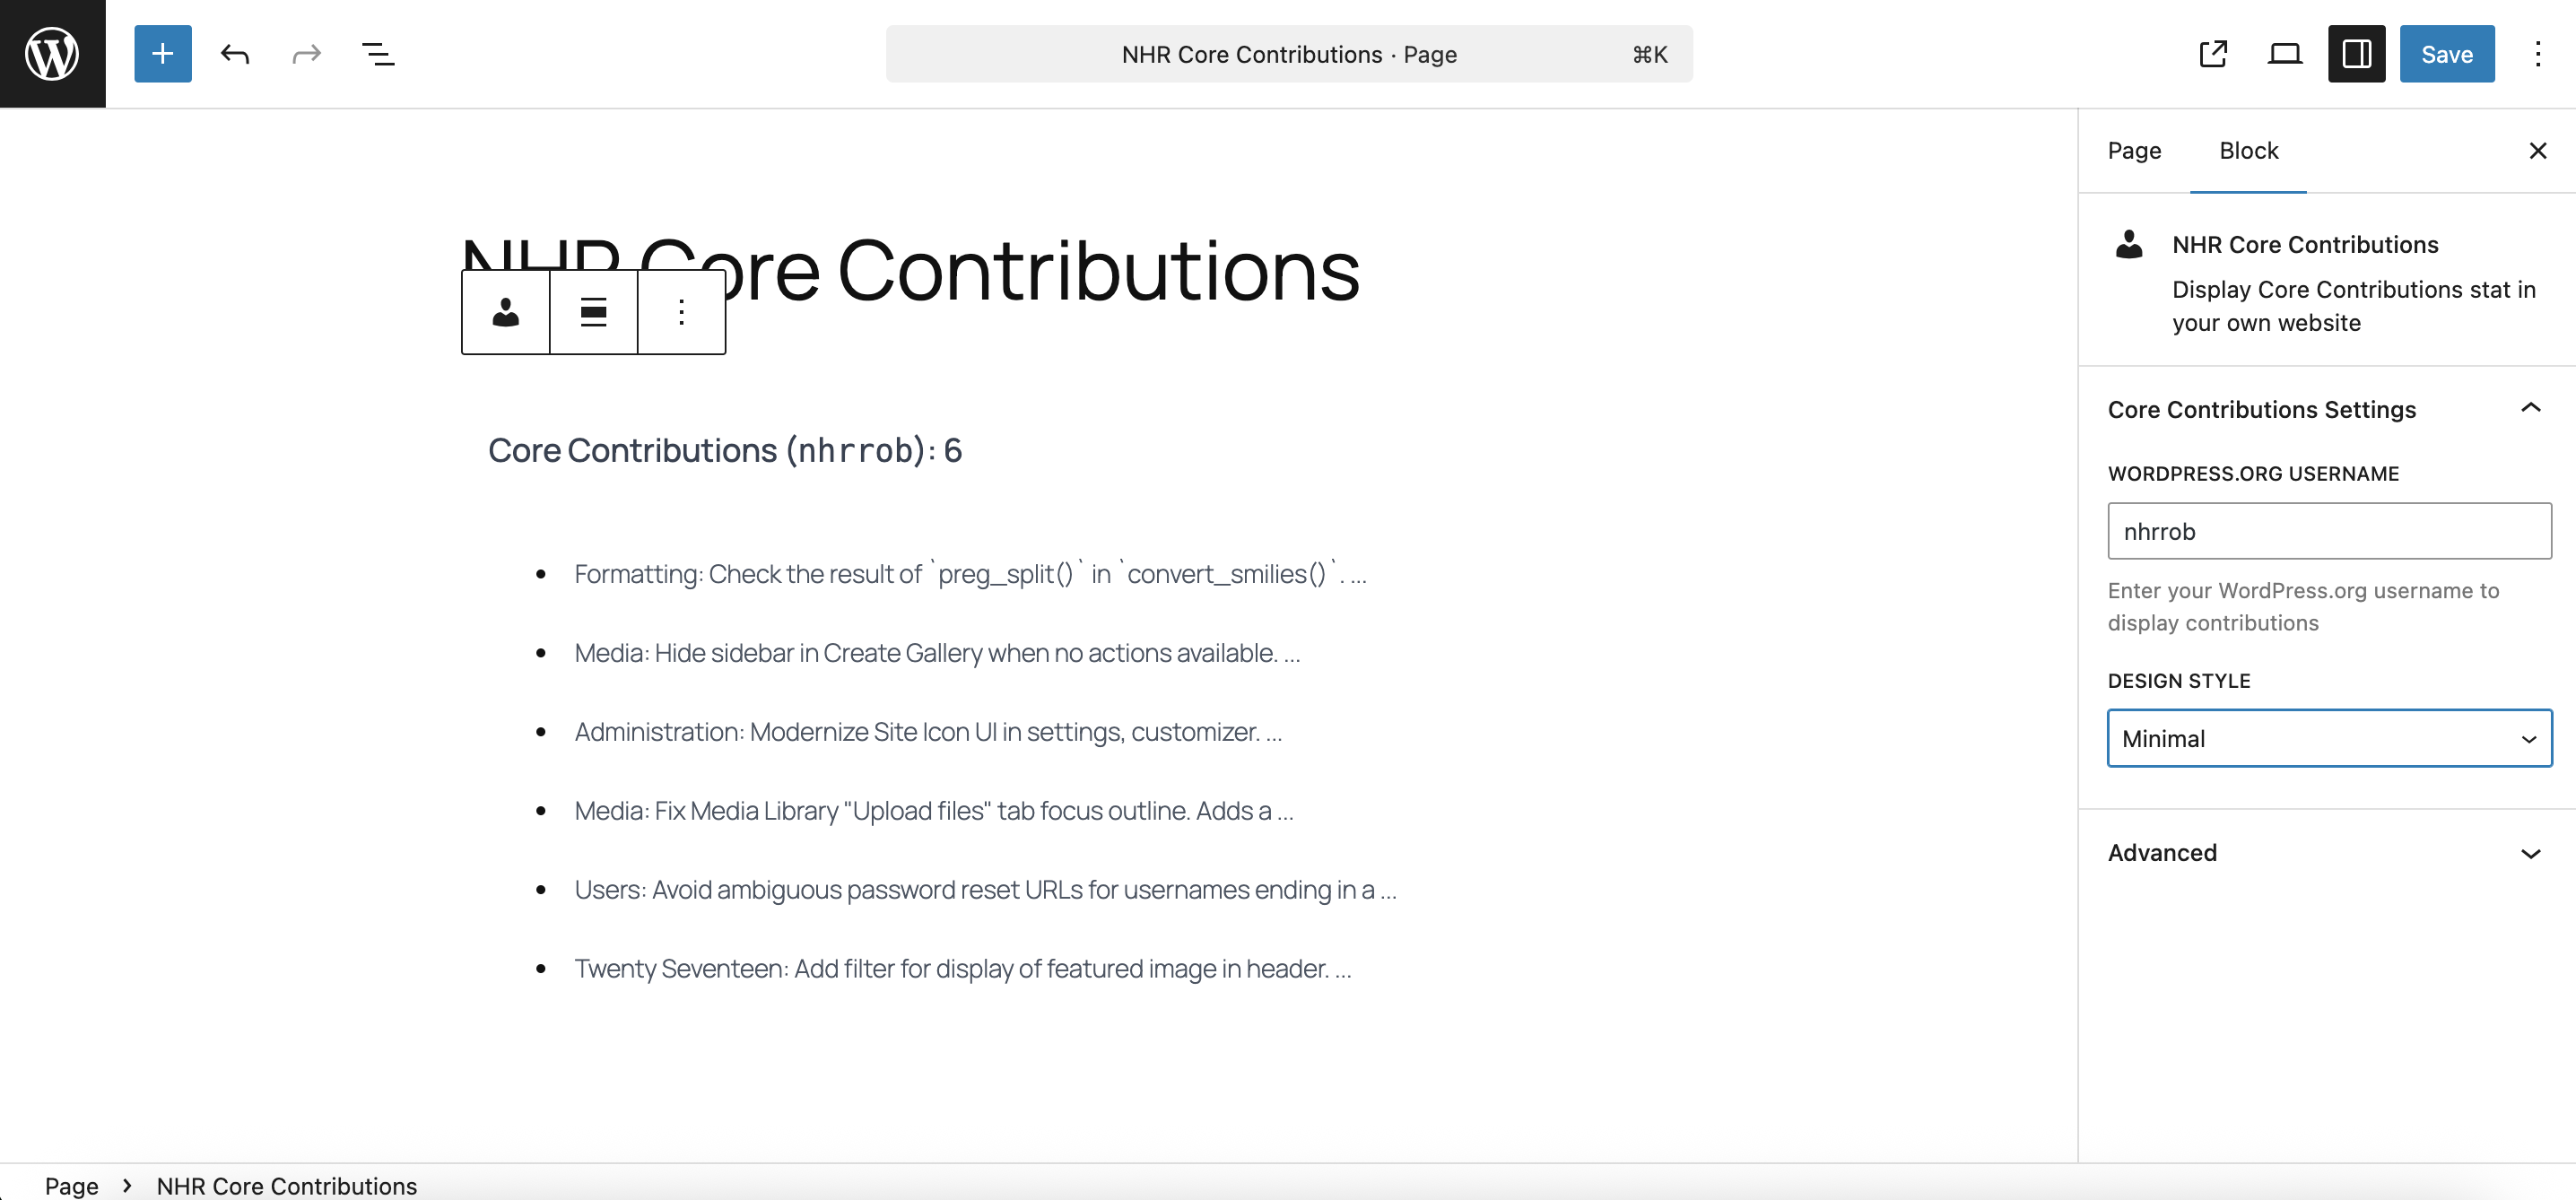This screenshot has width=2576, height=1200.
Task: Switch to the Block tab
Action: click(x=2248, y=151)
